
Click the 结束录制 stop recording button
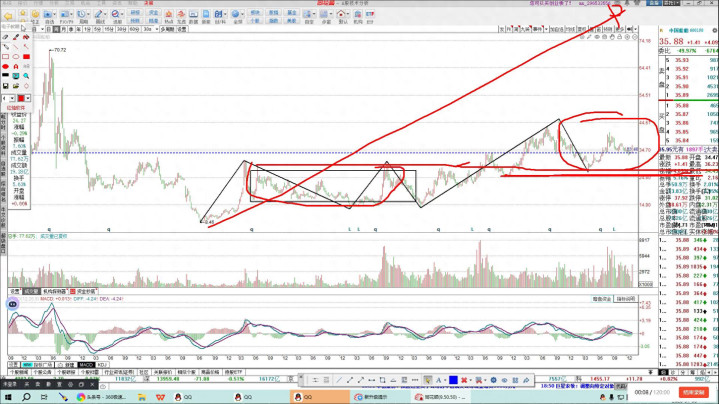(694, 392)
